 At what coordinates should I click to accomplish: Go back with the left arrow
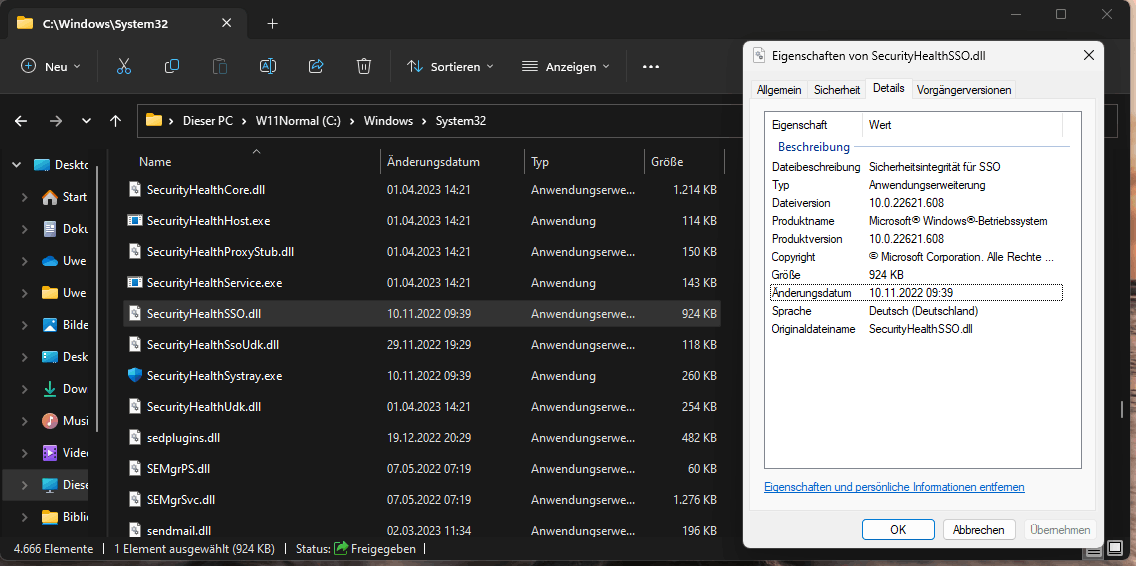pos(21,121)
